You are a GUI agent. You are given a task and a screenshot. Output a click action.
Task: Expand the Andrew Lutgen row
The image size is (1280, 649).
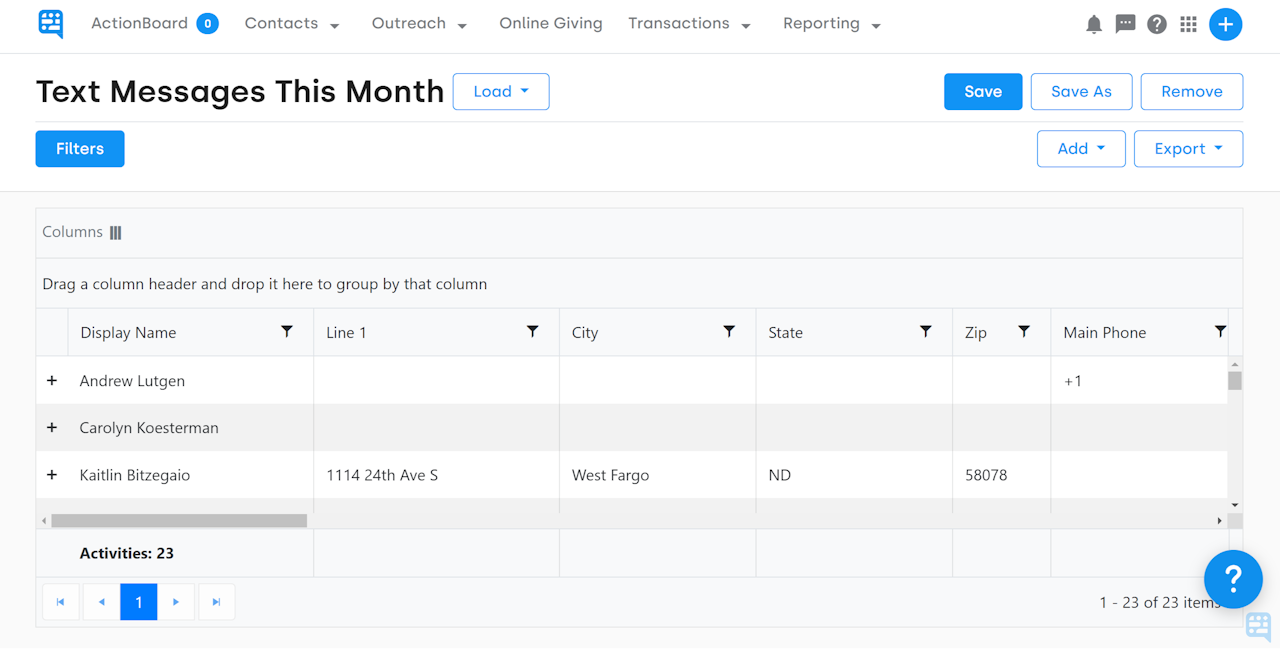pos(52,381)
